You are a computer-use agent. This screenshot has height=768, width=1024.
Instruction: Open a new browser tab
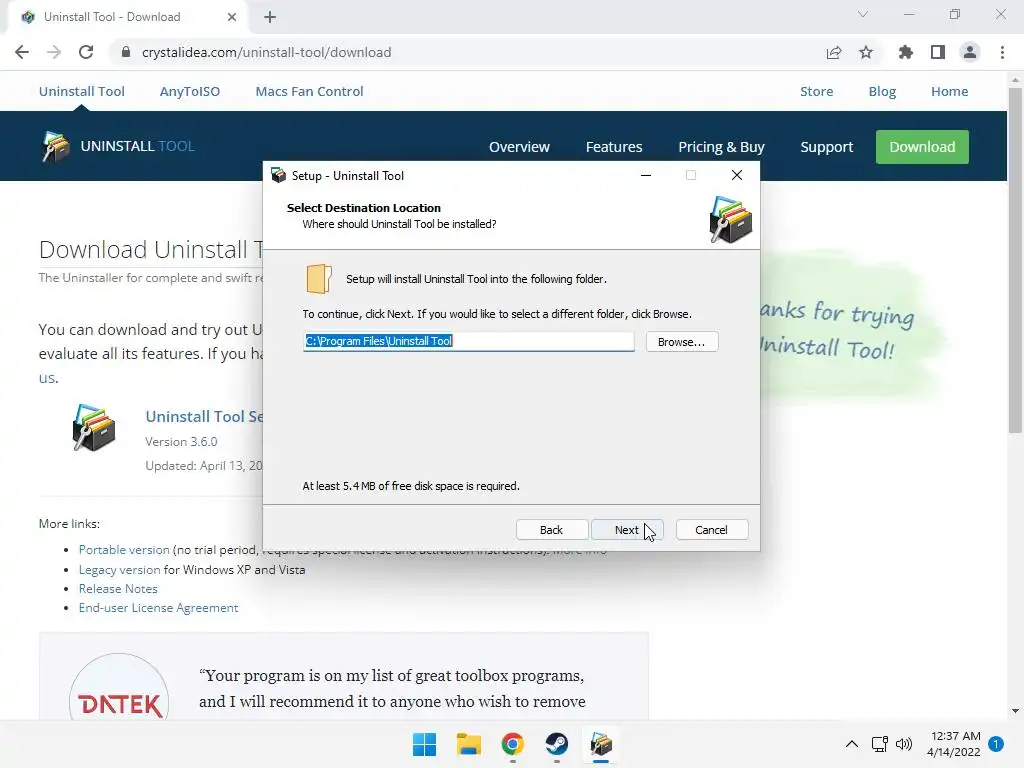[270, 17]
